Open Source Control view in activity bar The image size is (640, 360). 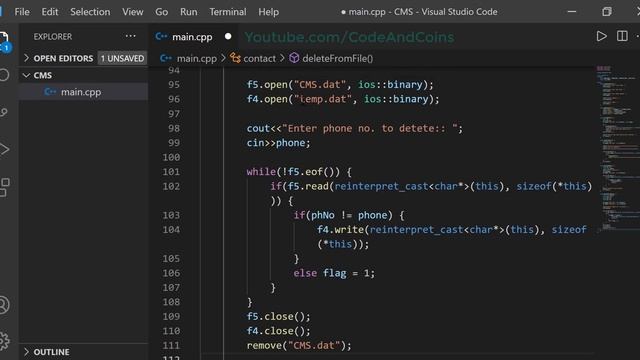(x=4, y=112)
